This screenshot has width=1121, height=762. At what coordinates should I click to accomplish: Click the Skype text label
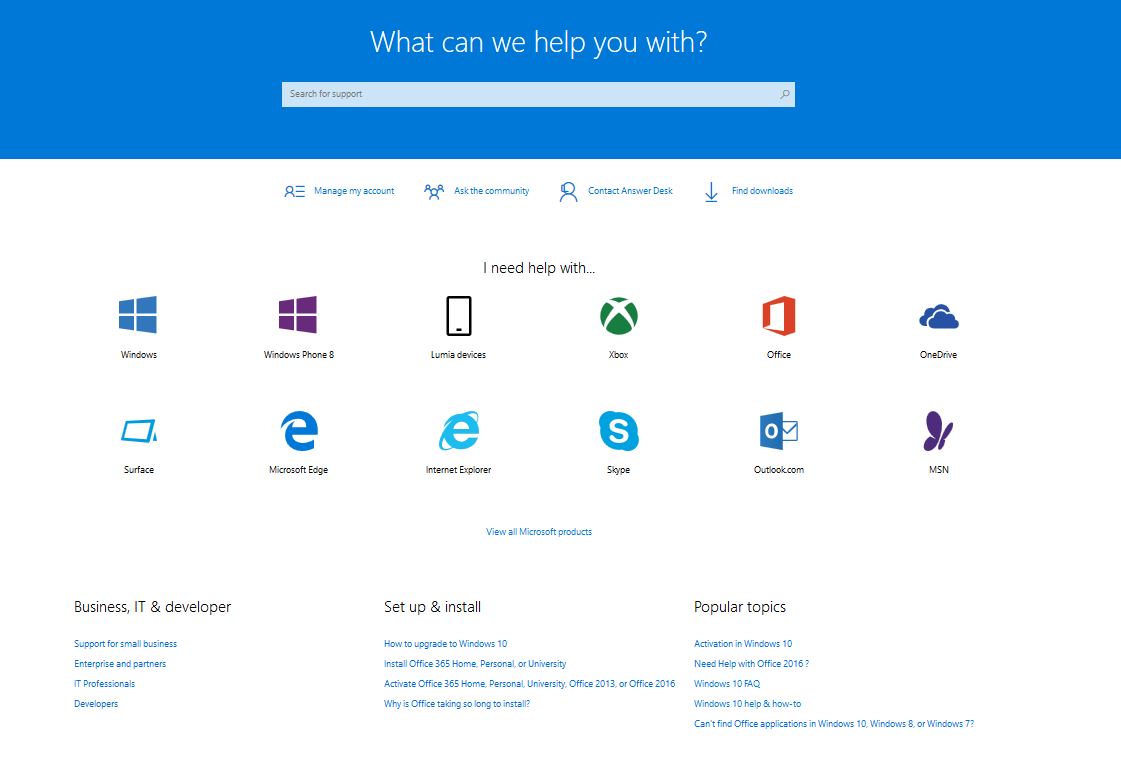point(618,470)
